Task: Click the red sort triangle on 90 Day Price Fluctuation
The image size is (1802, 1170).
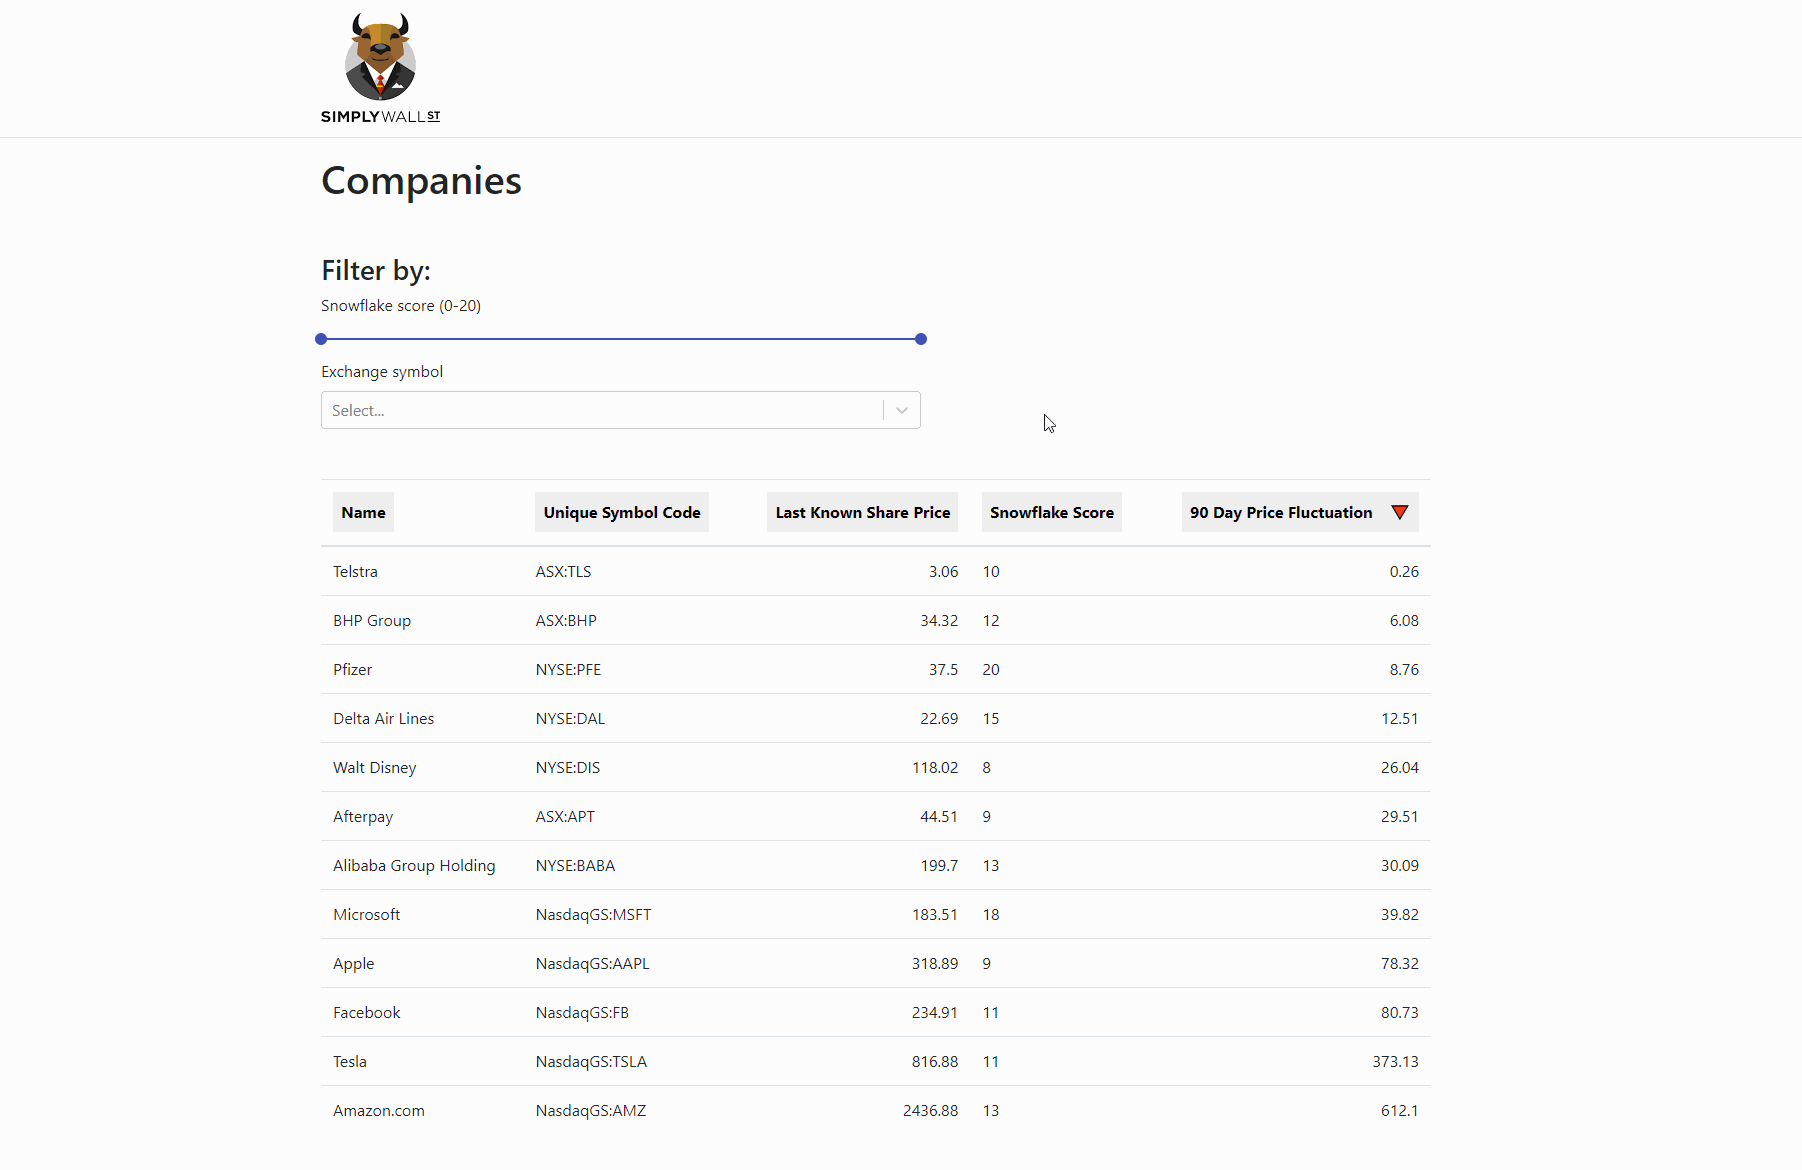Action: [1399, 511]
